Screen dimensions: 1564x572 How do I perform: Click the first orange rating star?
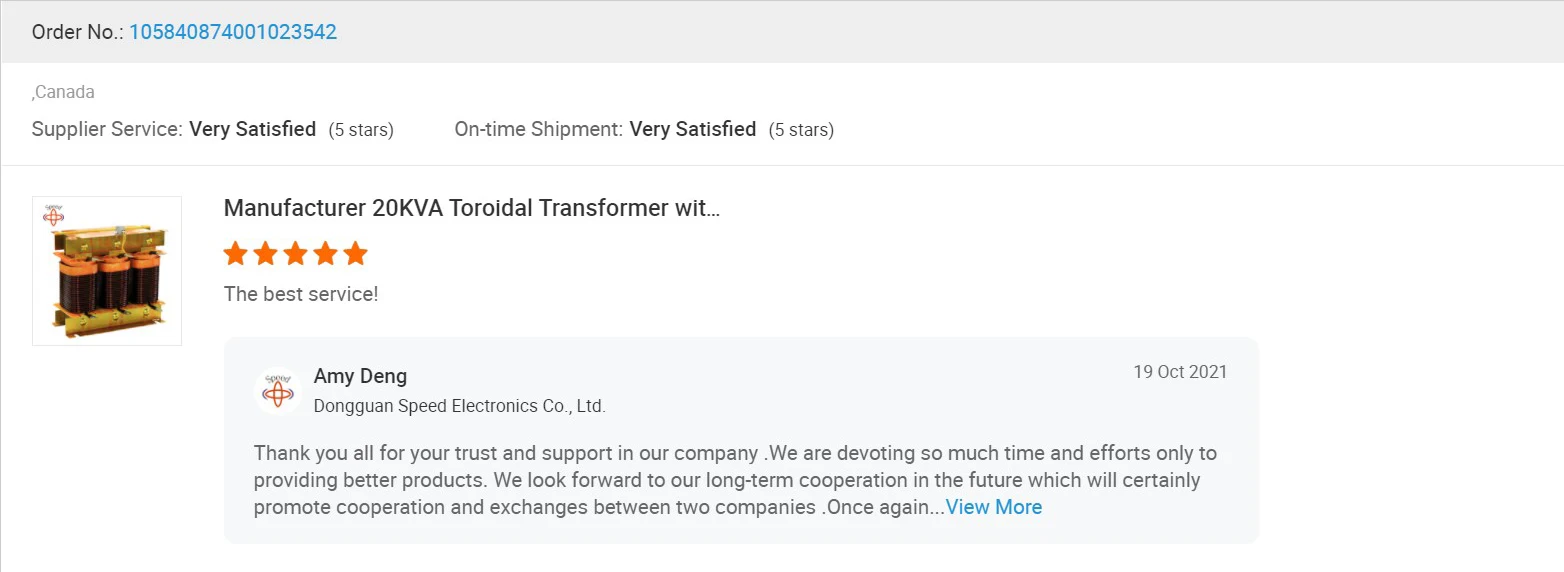(236, 253)
